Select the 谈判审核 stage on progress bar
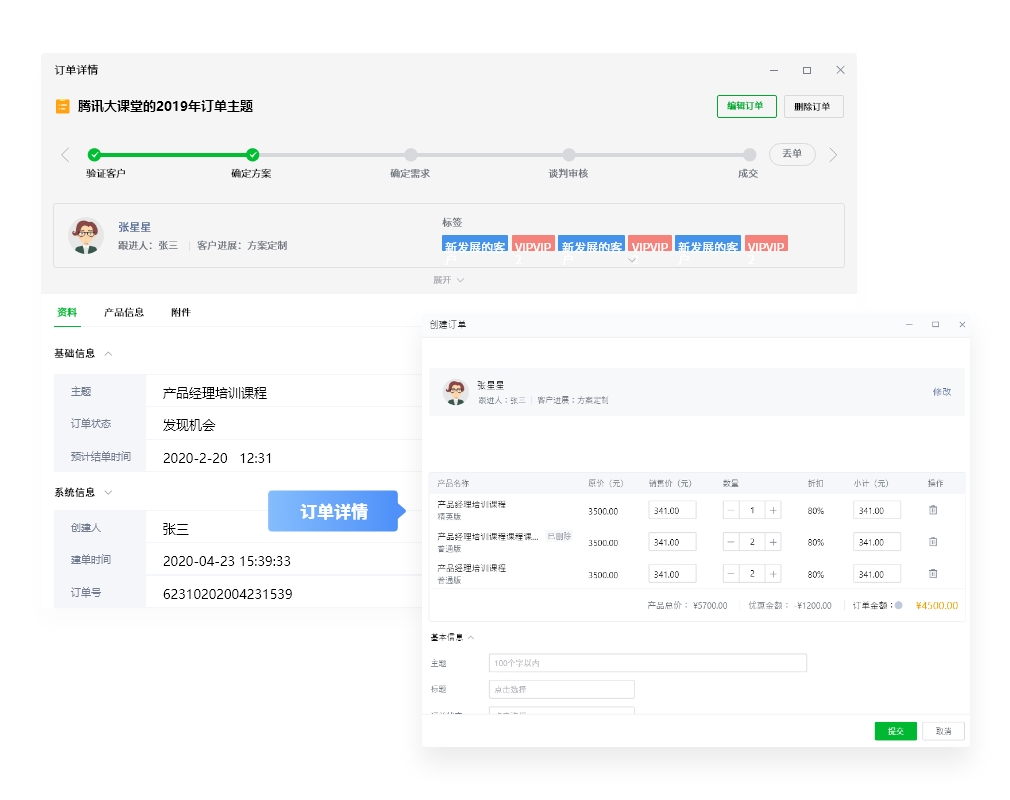1010x800 pixels. [568, 155]
